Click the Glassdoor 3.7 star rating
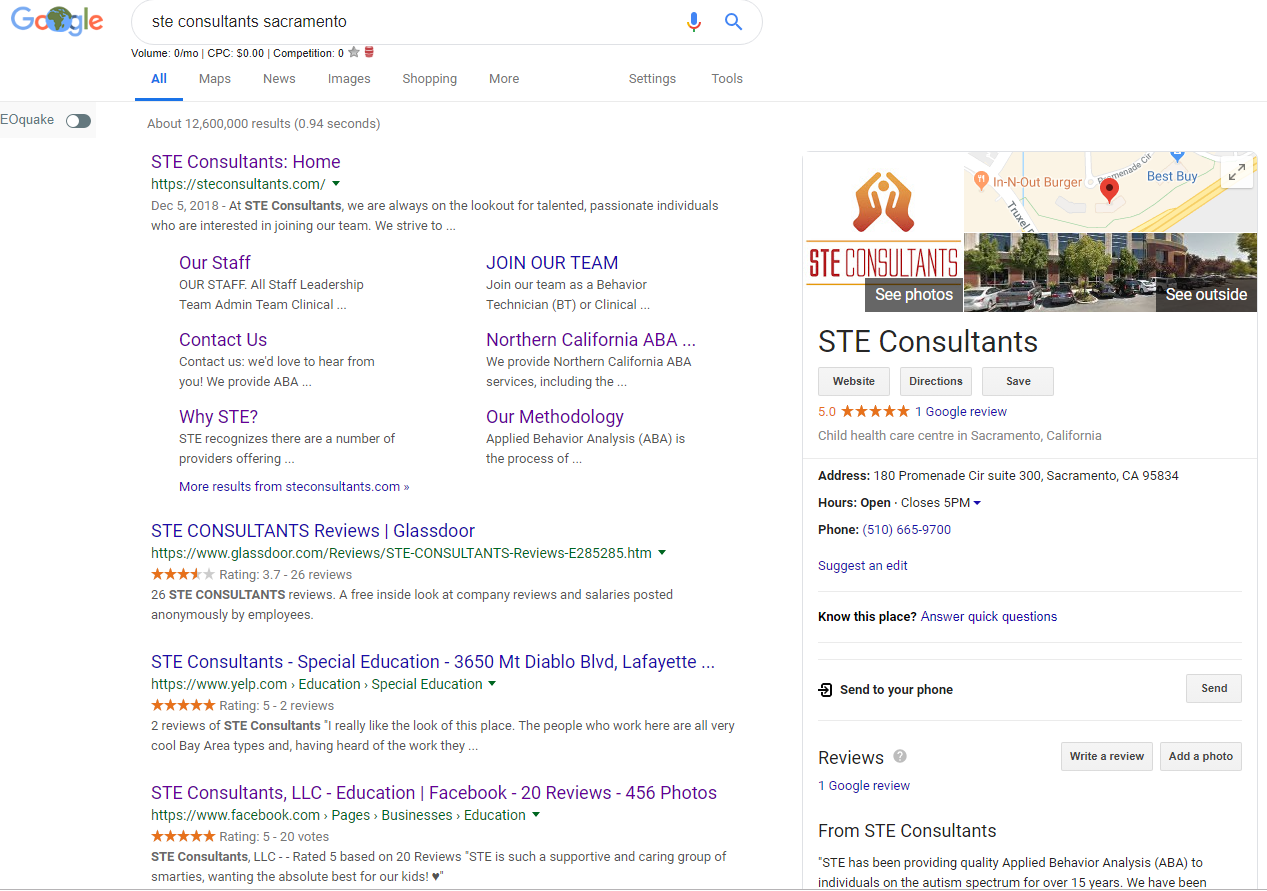1267x891 pixels. [x=183, y=575]
